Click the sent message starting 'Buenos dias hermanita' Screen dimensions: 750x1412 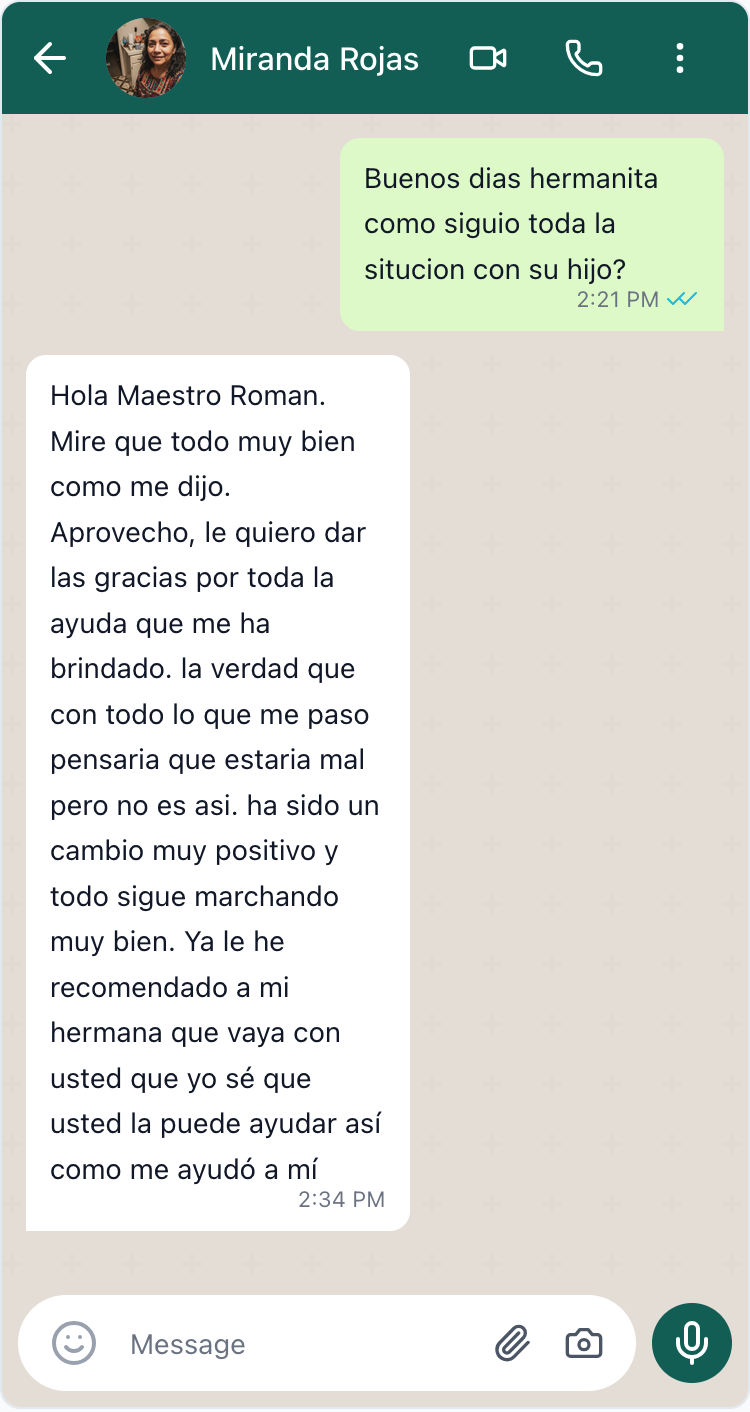[511, 180]
